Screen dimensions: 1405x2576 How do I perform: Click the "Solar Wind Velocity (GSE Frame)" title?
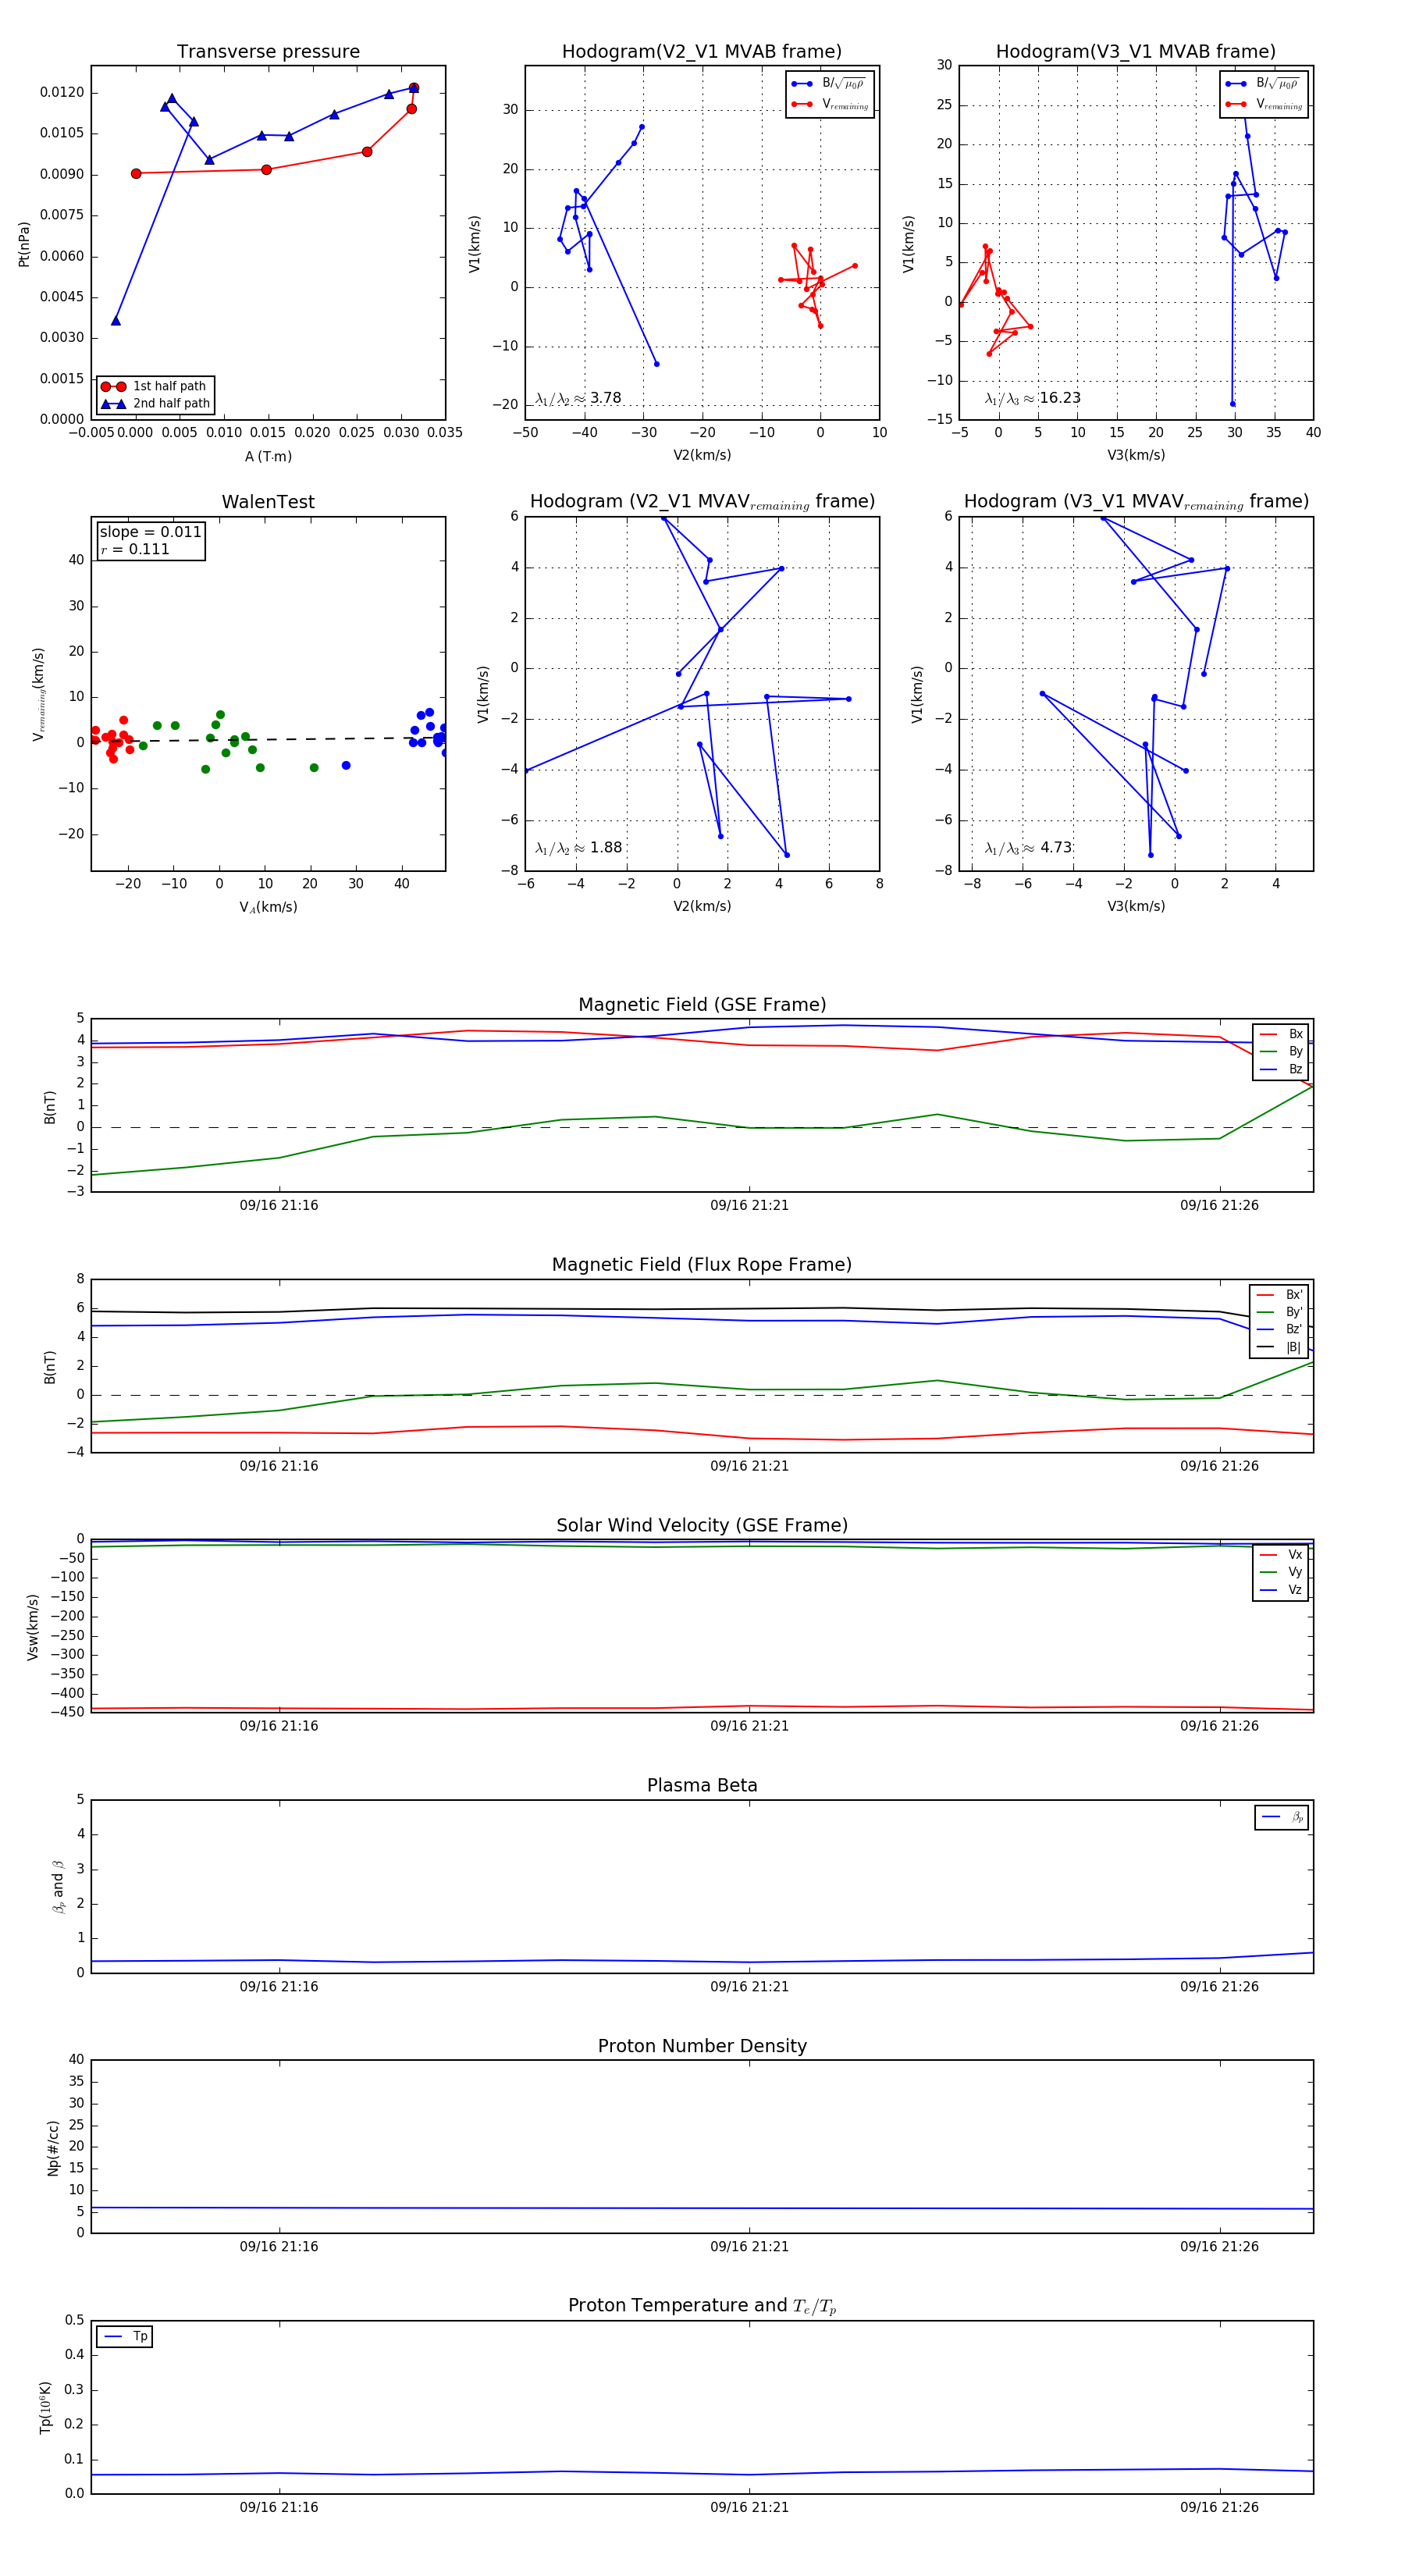point(702,1525)
